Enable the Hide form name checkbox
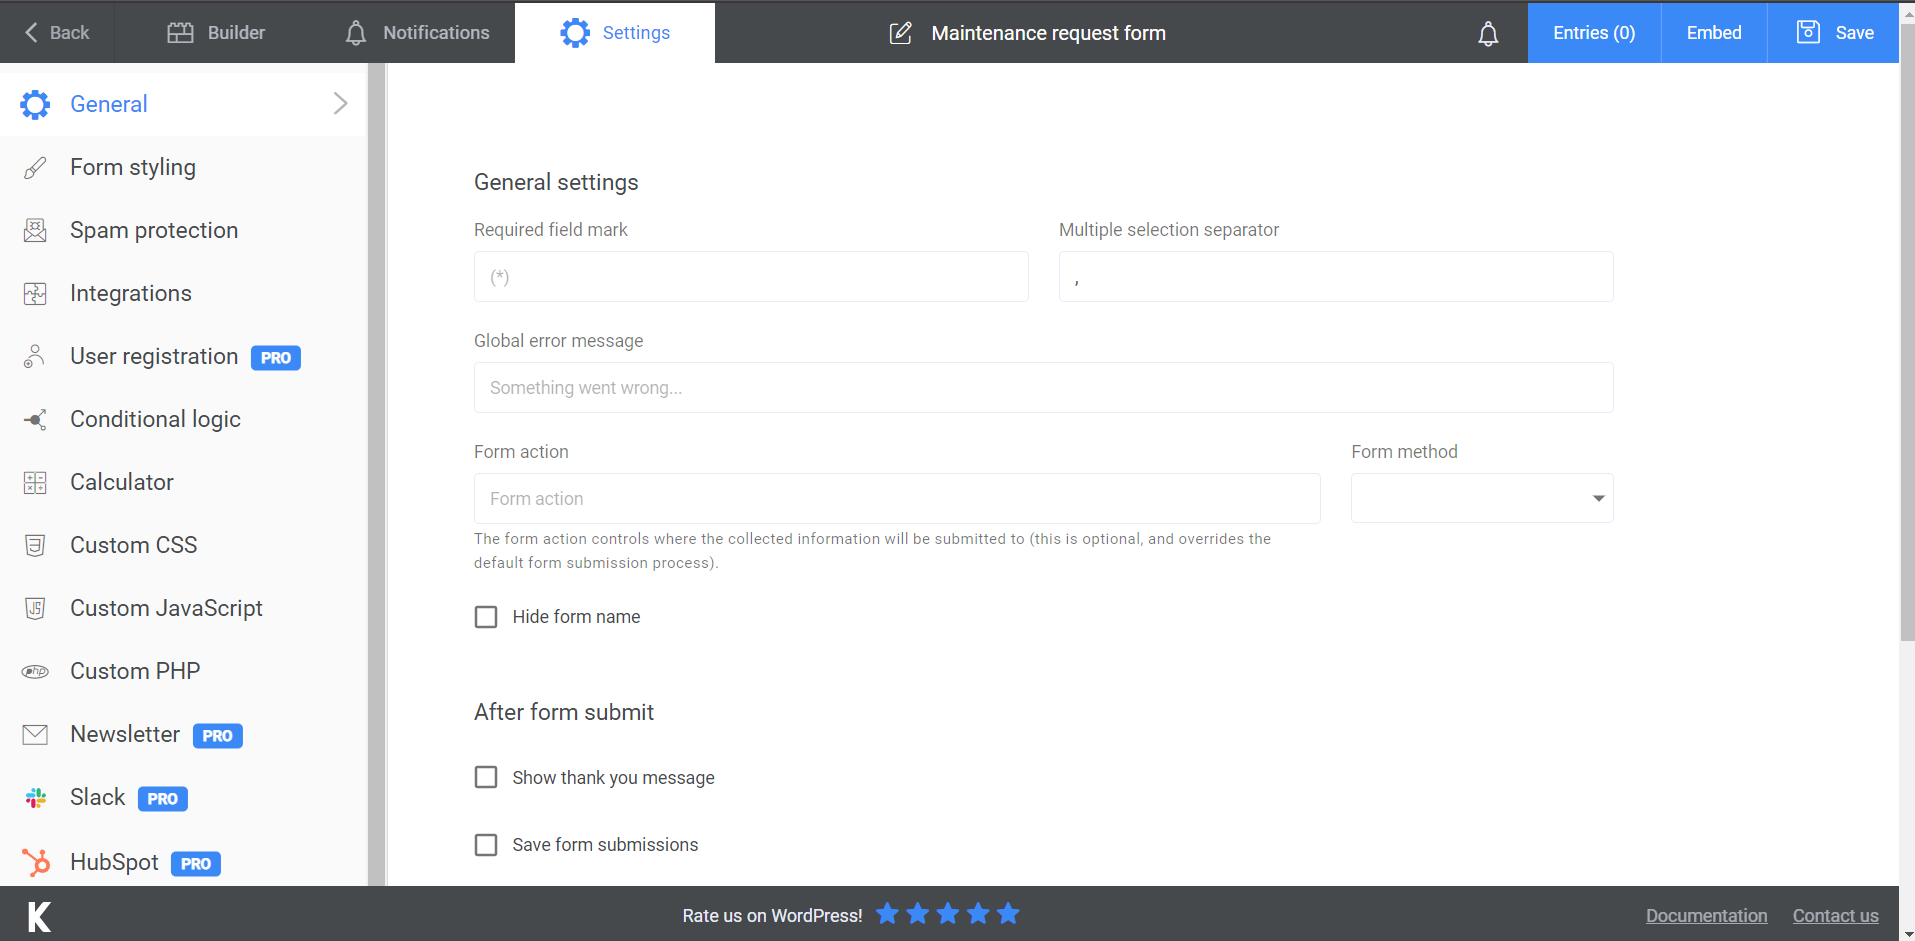Screen dimensions: 1915x941 [x=486, y=616]
